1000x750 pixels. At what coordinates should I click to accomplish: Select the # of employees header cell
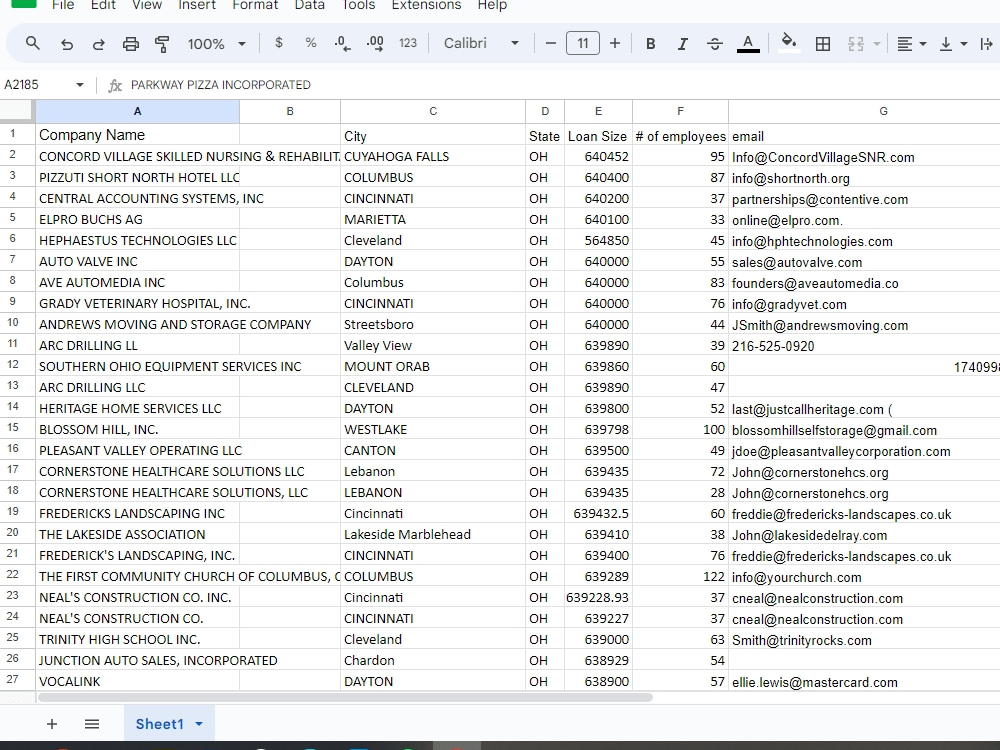(680, 135)
